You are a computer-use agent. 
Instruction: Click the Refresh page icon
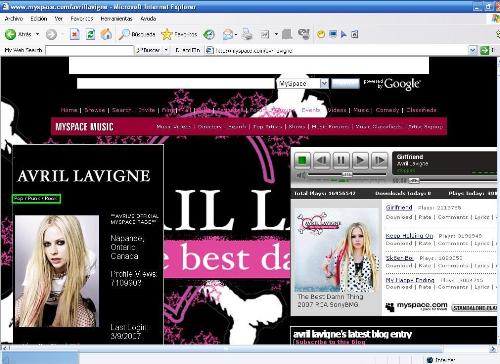[90, 34]
